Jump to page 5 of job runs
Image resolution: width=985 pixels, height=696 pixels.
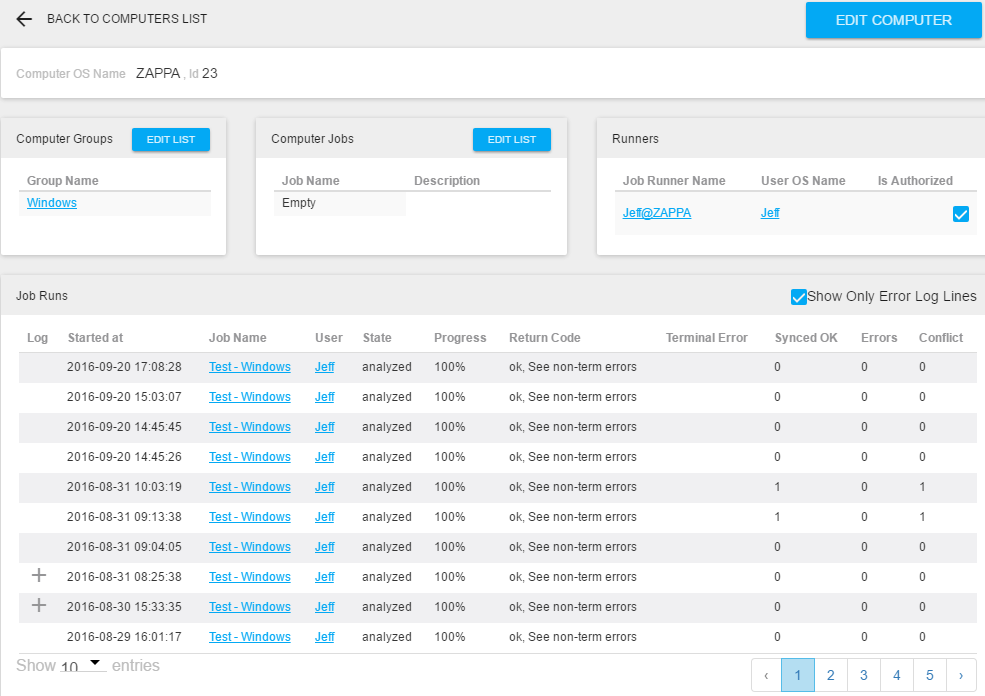(x=929, y=675)
